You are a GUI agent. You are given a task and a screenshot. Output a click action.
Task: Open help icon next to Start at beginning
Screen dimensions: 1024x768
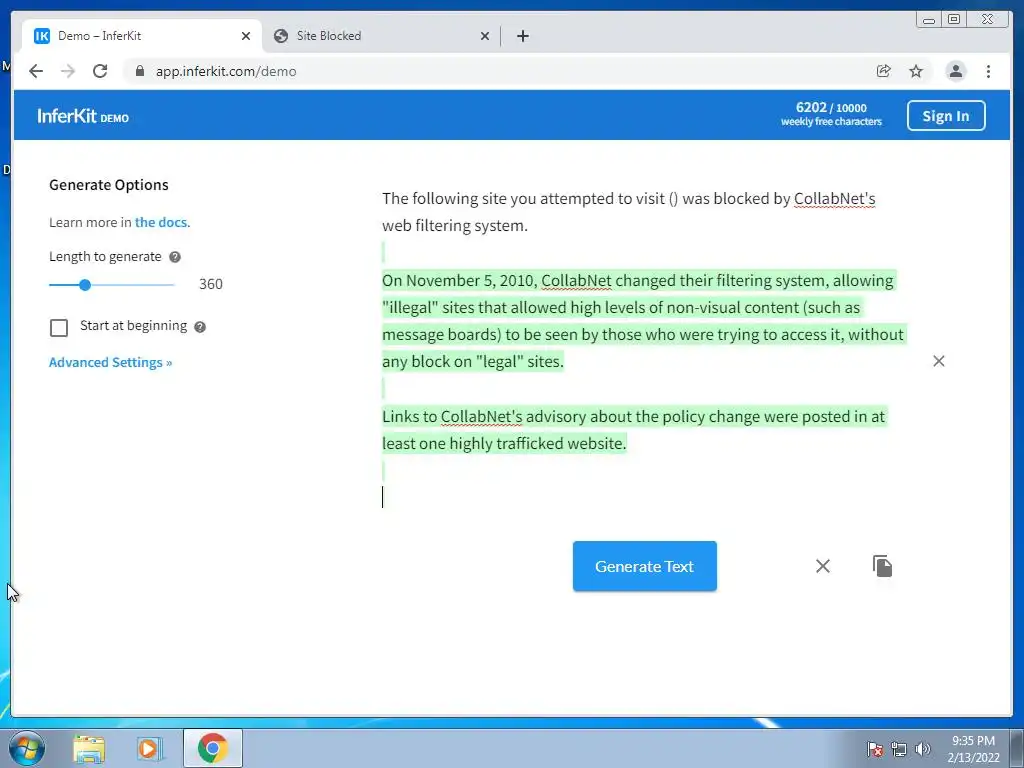point(200,327)
